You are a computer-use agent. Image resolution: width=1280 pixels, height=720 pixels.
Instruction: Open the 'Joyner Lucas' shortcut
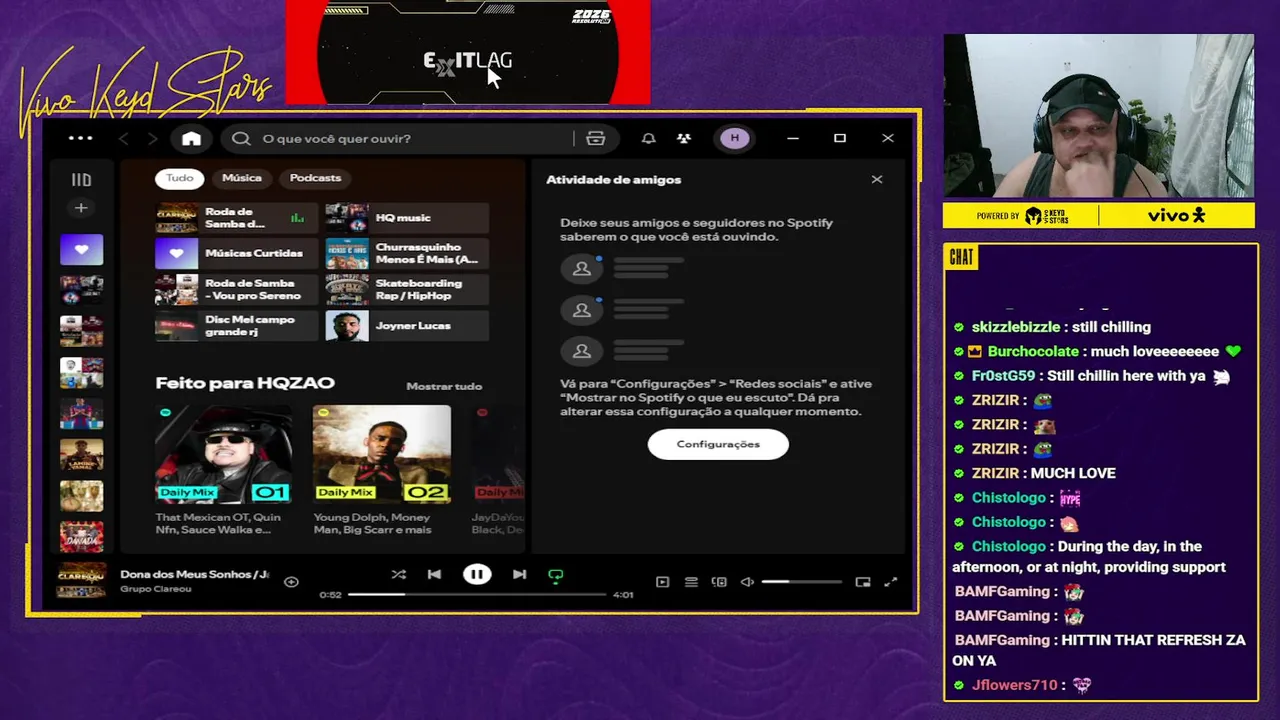[x=407, y=326]
